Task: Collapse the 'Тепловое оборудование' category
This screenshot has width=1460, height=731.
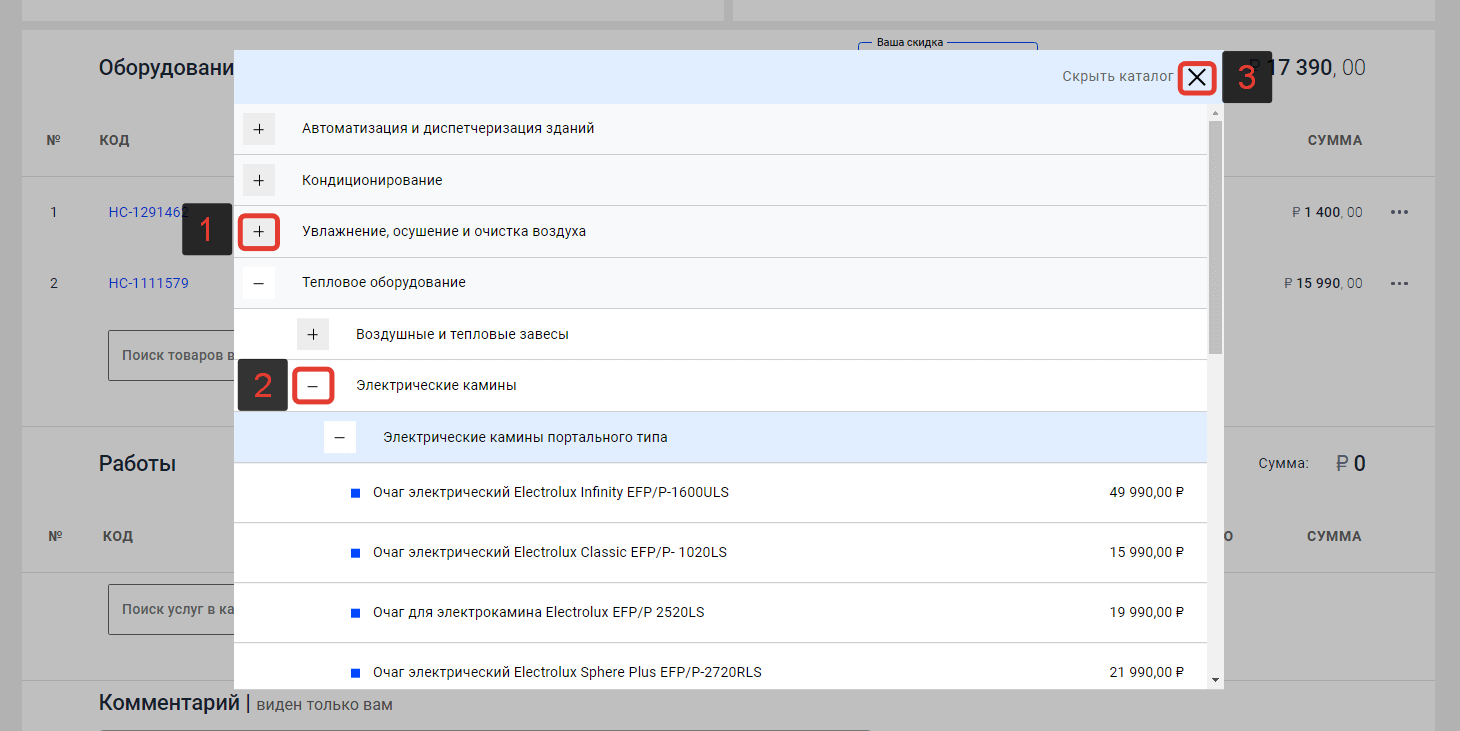Action: 259,284
